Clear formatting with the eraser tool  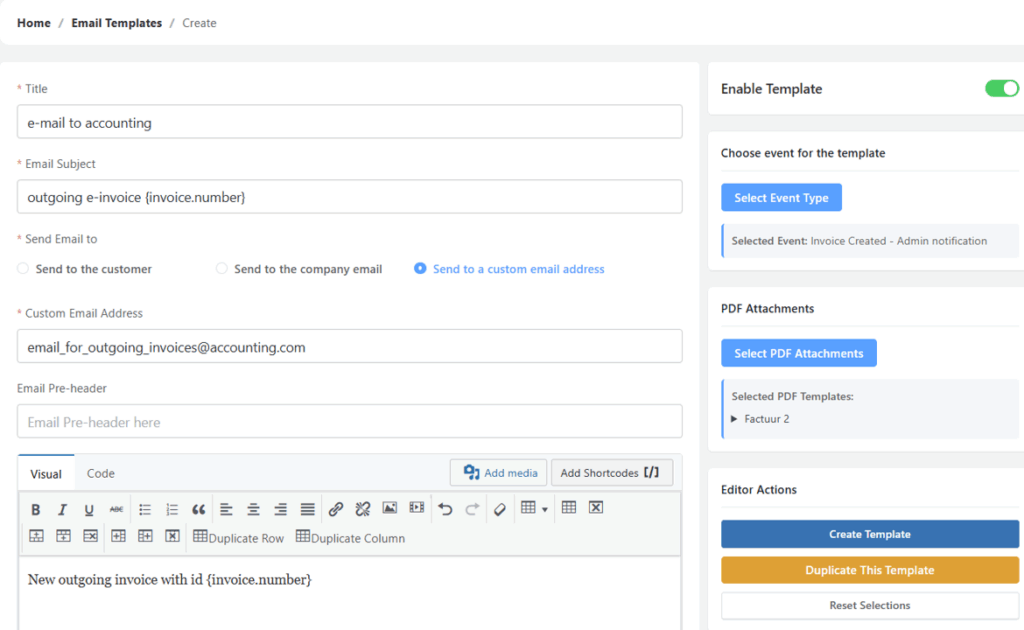pyautogui.click(x=499, y=508)
